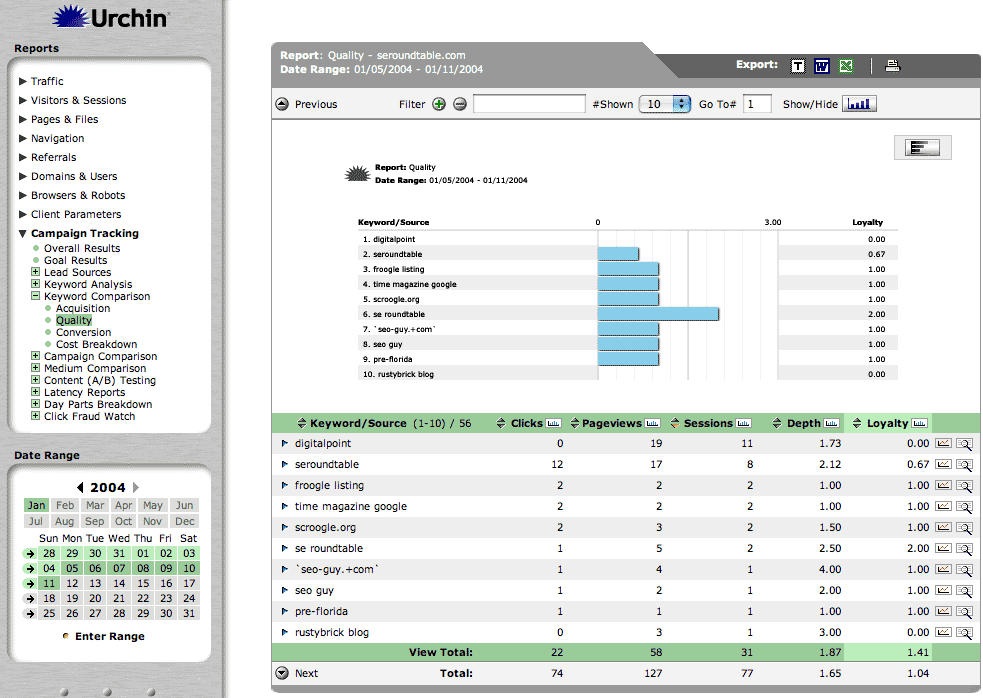Sort by Loyalty column arrows
The width and height of the screenshot is (983, 698).
tap(857, 423)
